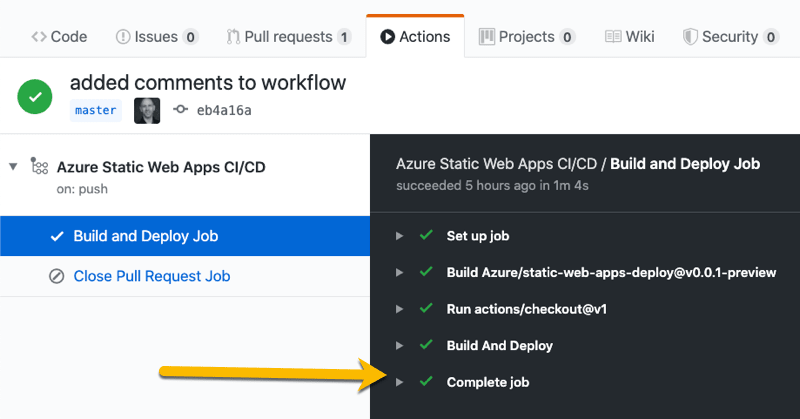Click the Projects count badge 0
Screen dimensions: 800x419
[x=567, y=37]
